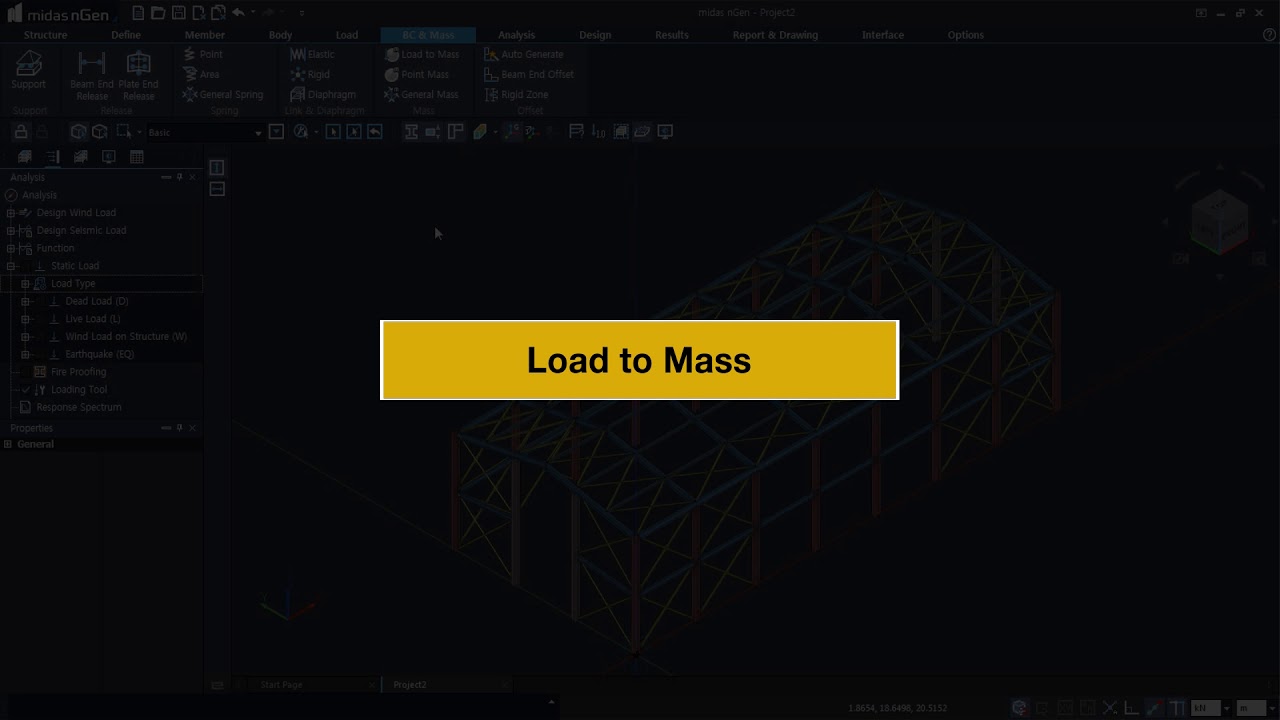Create a new file from title bar
Viewport: 1280px width, 720px height.
[x=138, y=13]
